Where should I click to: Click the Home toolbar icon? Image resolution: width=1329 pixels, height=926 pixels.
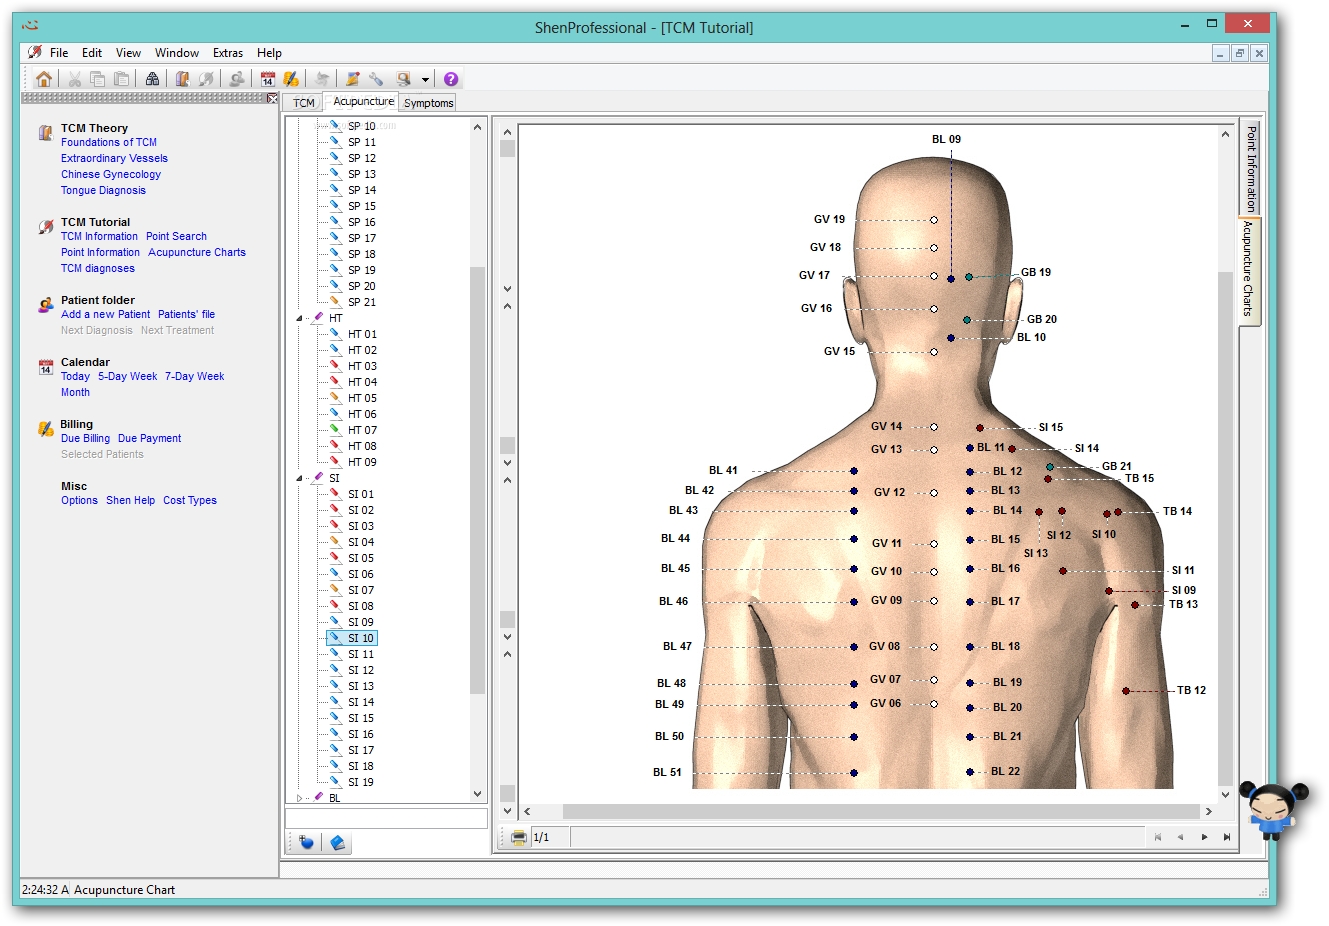tap(44, 79)
